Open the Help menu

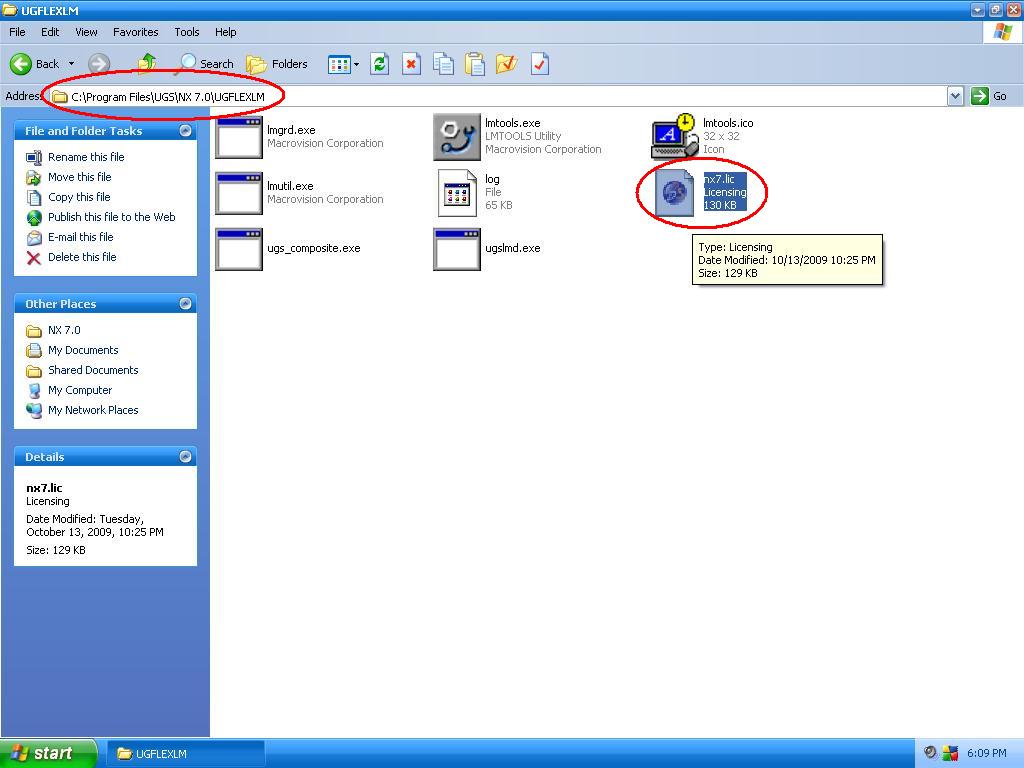tap(226, 32)
